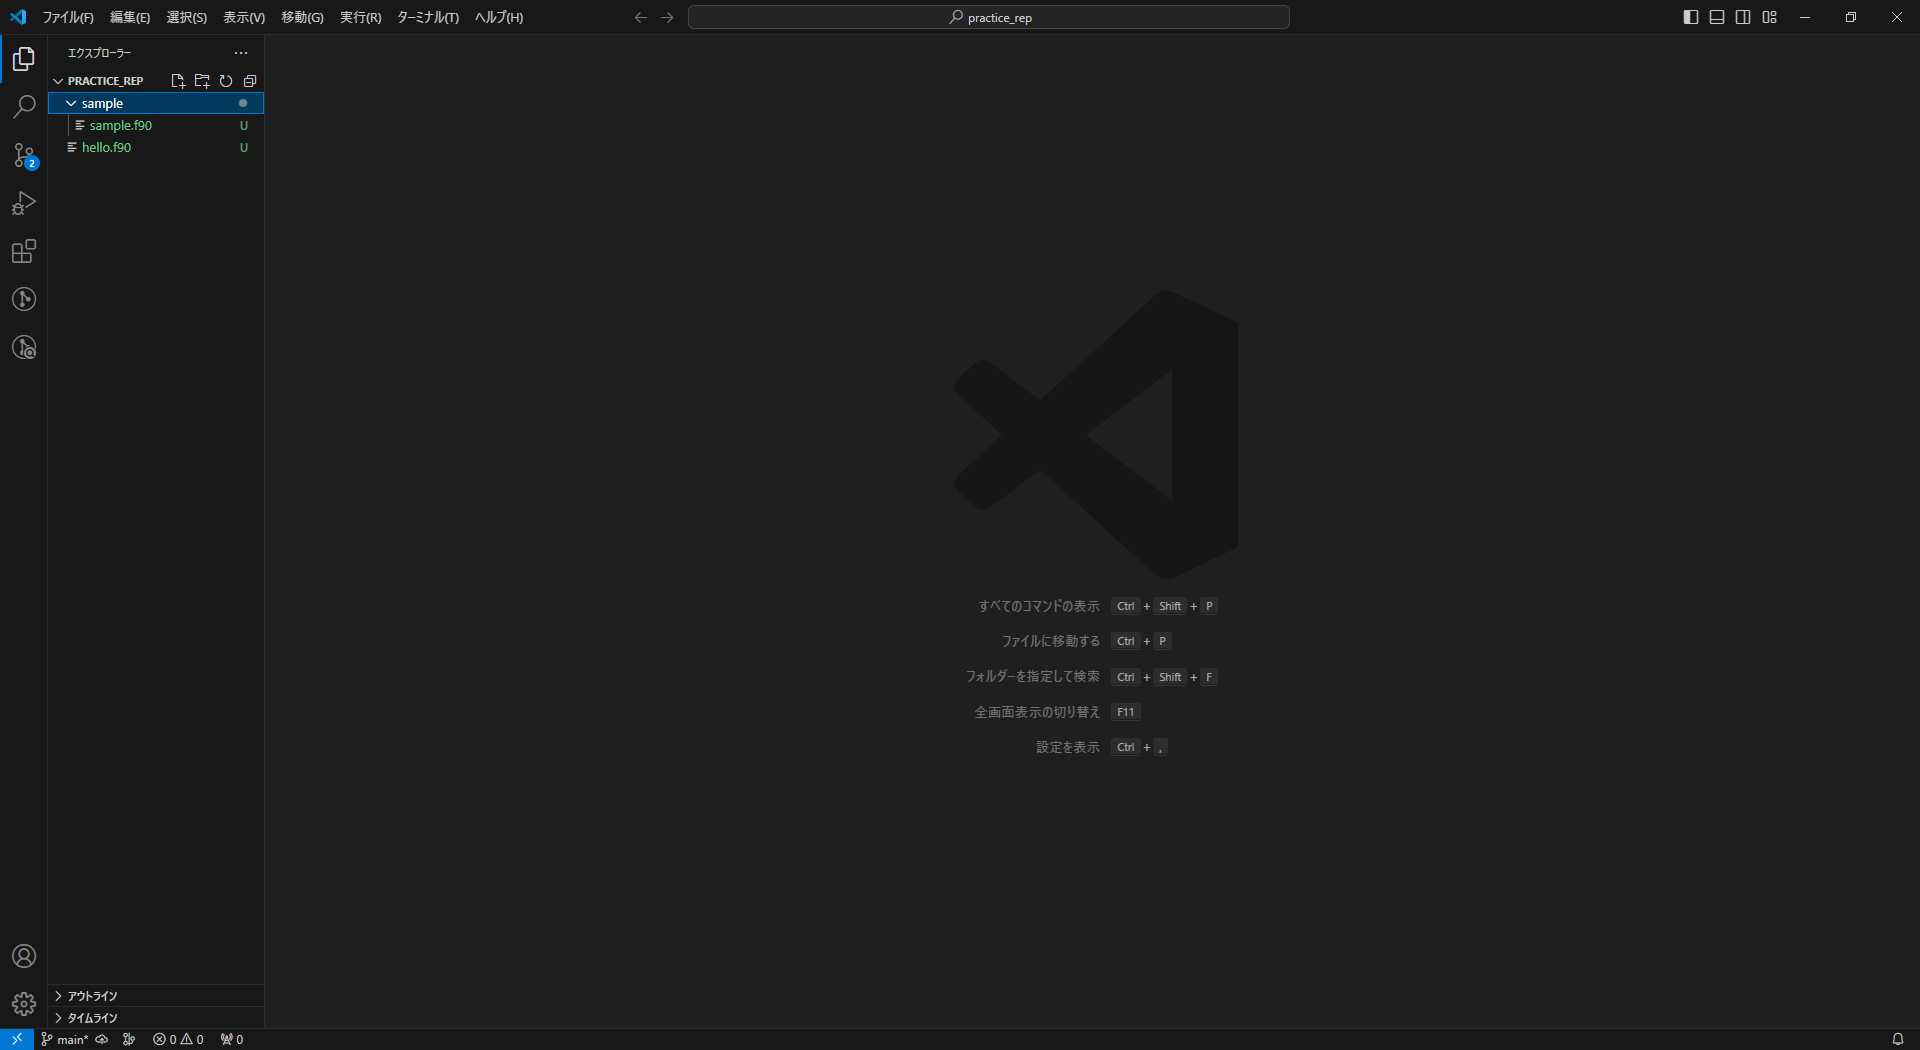Screen dimensions: 1920x1050
Task: Open the Accounts menu icon
Action: (24, 956)
